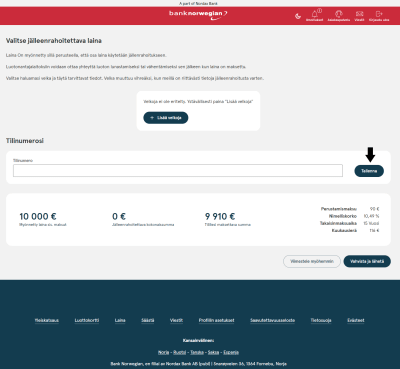
Task: Open Profiilin asetukset footer link
Action: pos(216,320)
